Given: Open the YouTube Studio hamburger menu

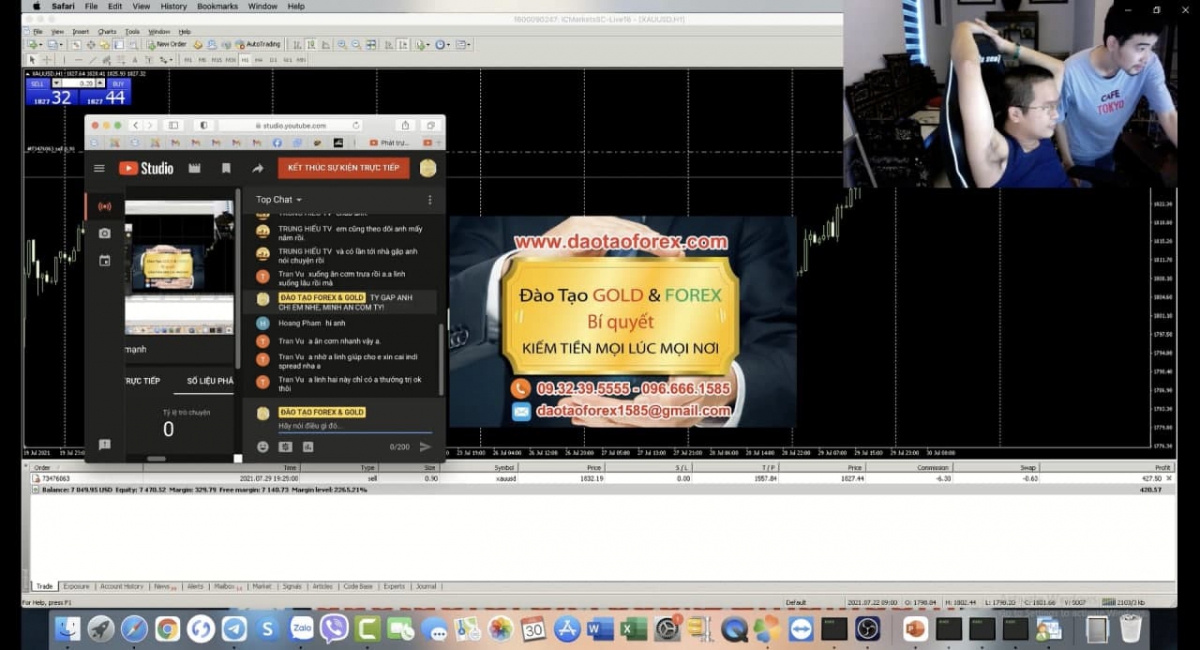Looking at the screenshot, I should coord(99,168).
